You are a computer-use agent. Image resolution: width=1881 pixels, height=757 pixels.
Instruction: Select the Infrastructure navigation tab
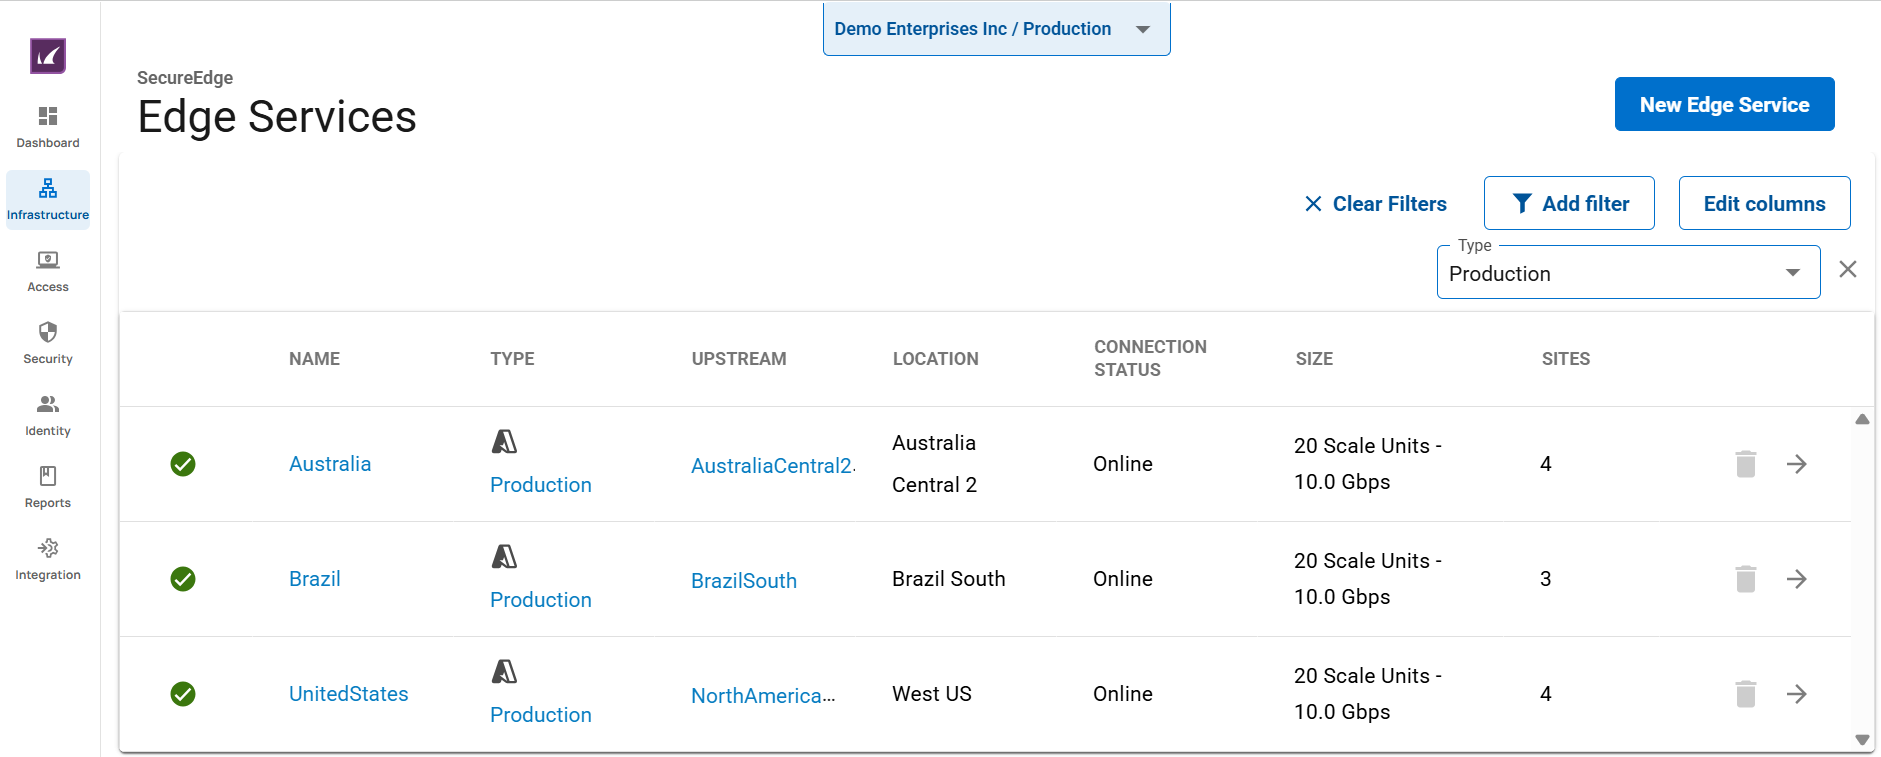tap(48, 199)
